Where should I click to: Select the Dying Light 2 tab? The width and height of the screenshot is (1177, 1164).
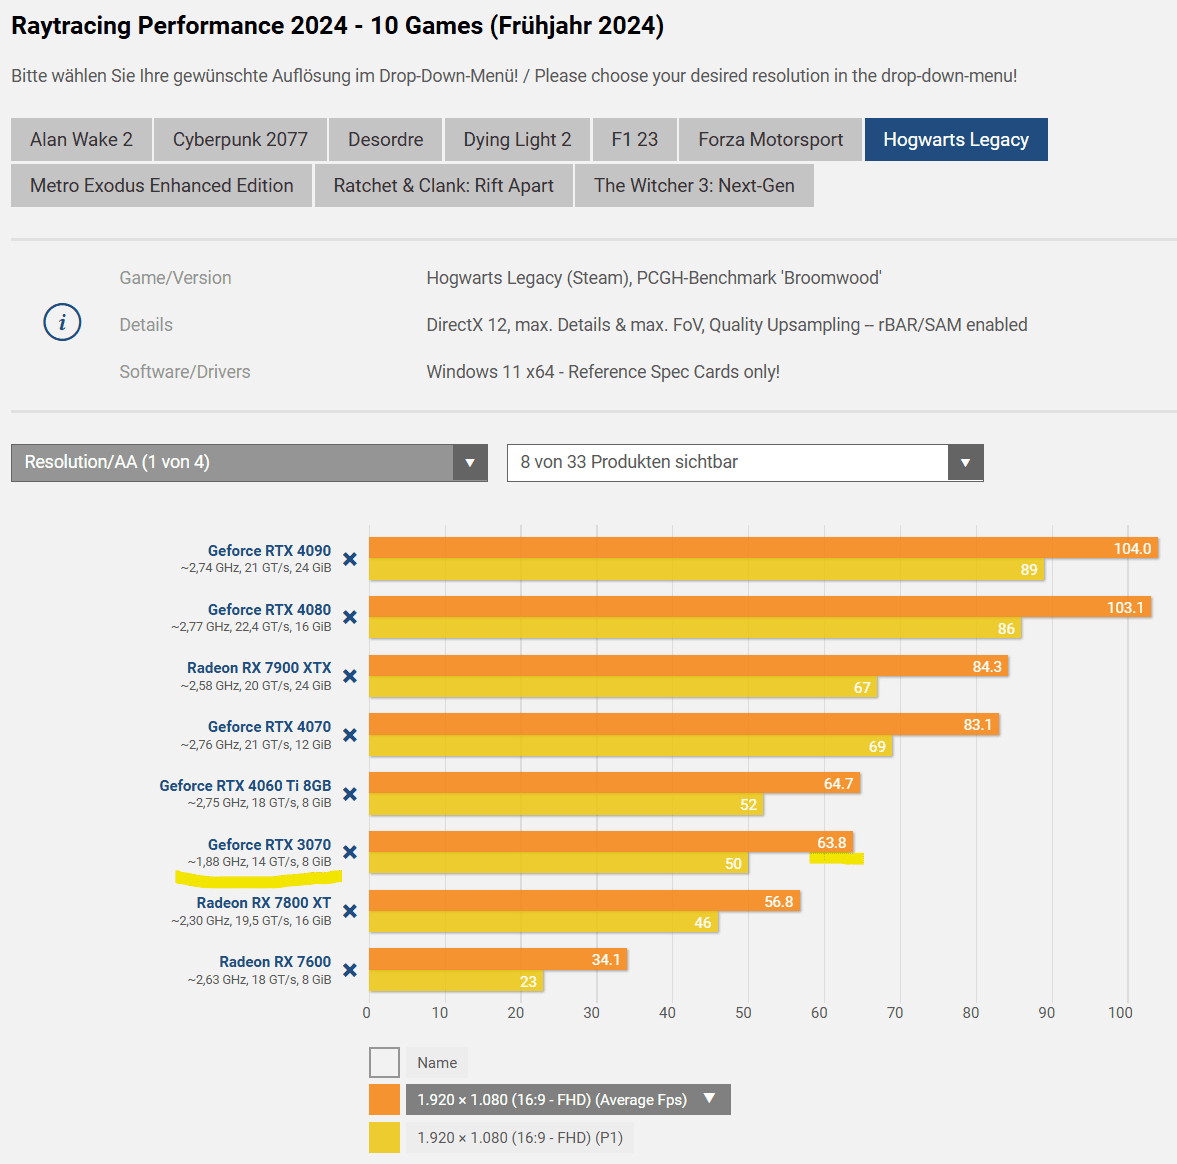point(517,140)
